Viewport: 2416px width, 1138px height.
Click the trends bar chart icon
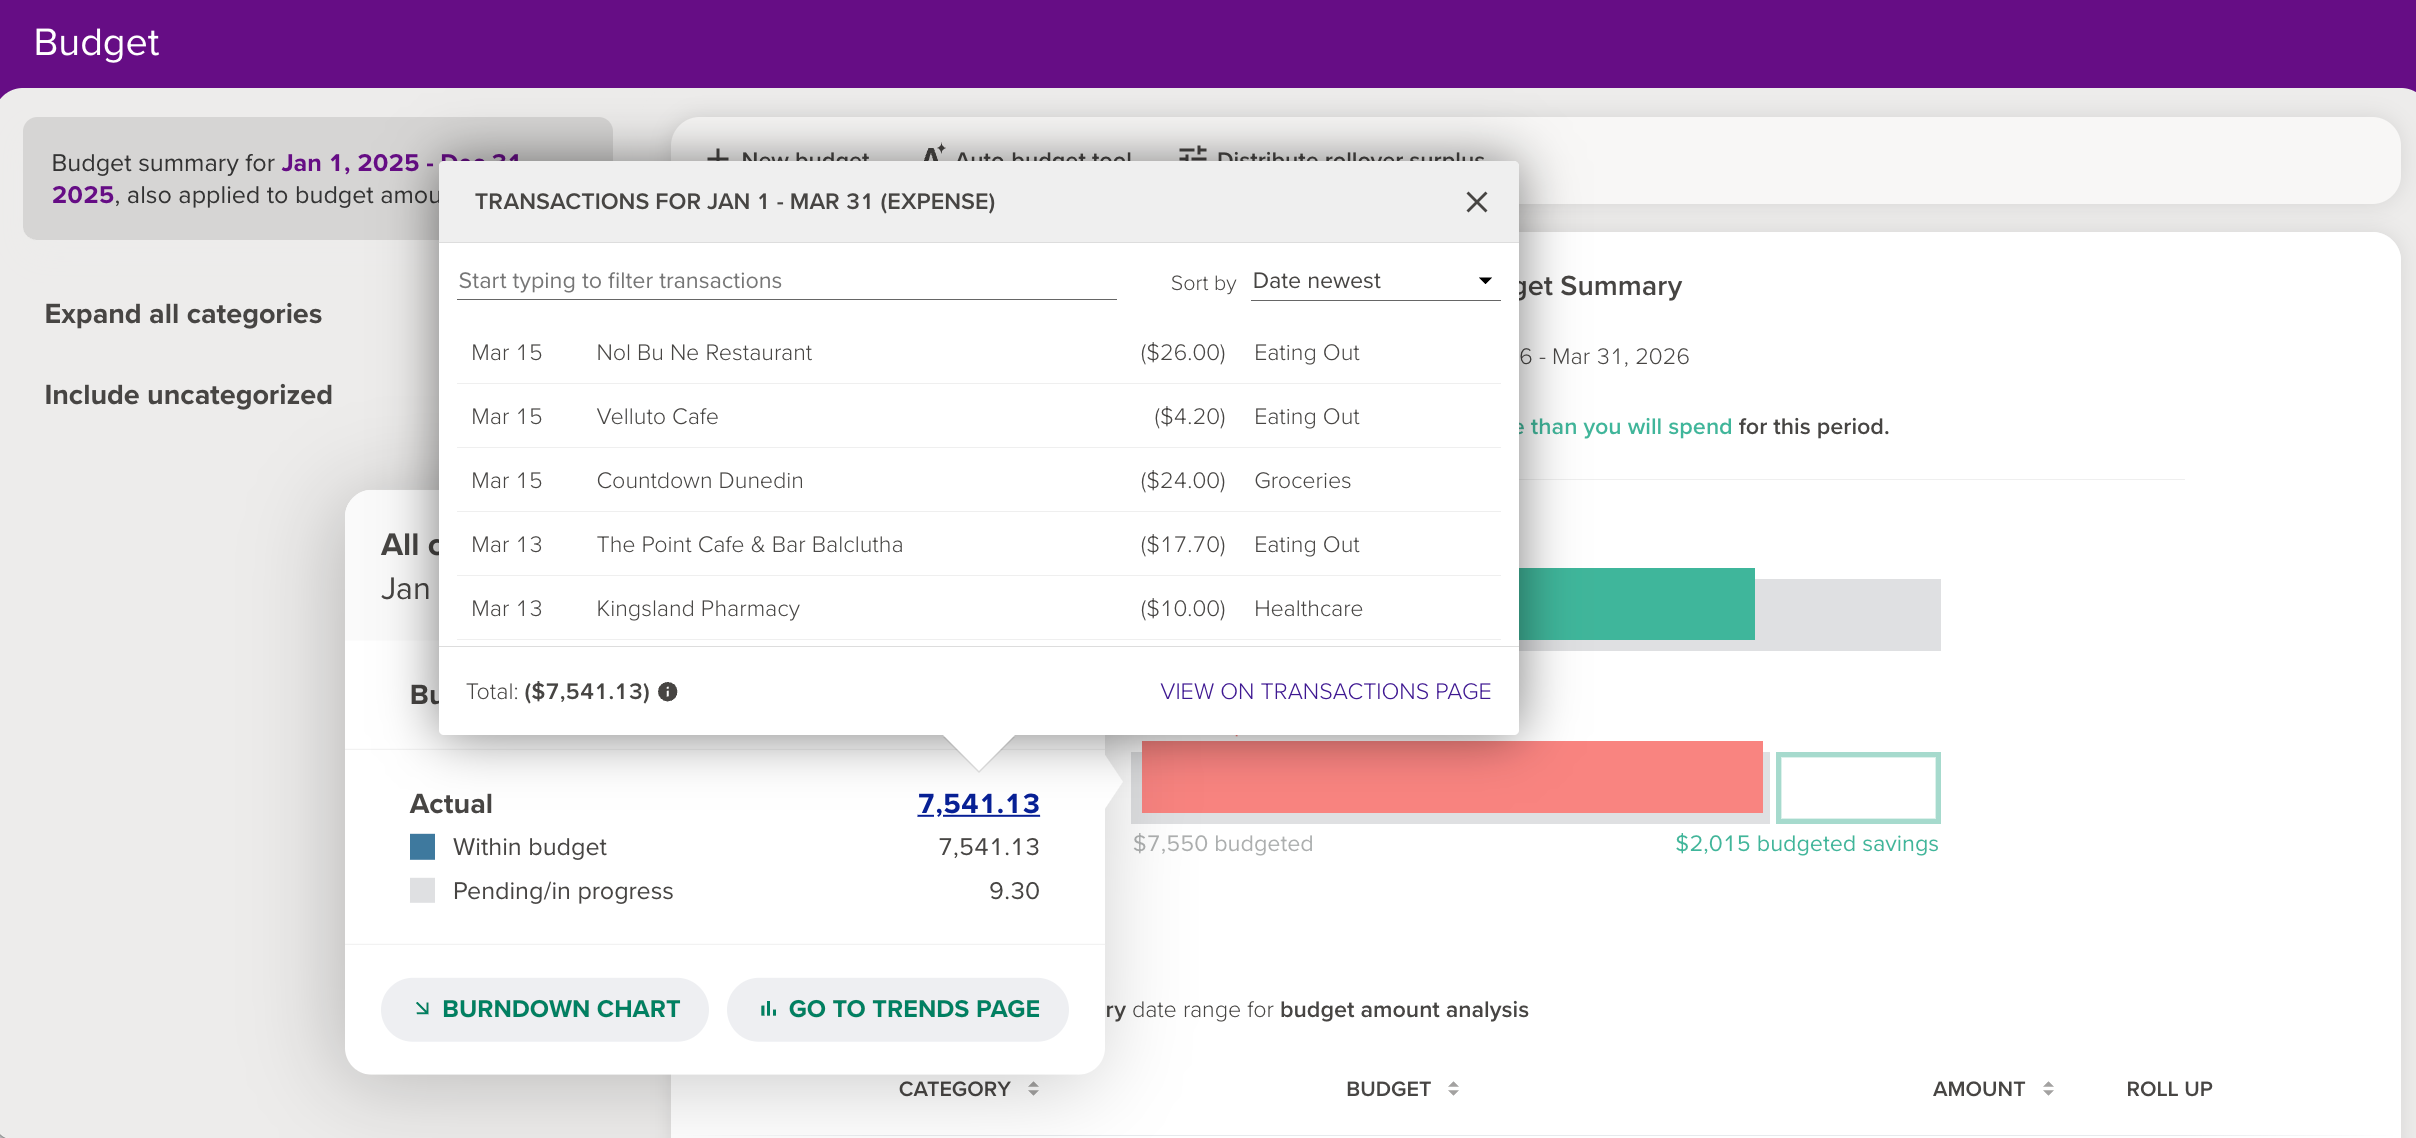pyautogui.click(x=768, y=1009)
